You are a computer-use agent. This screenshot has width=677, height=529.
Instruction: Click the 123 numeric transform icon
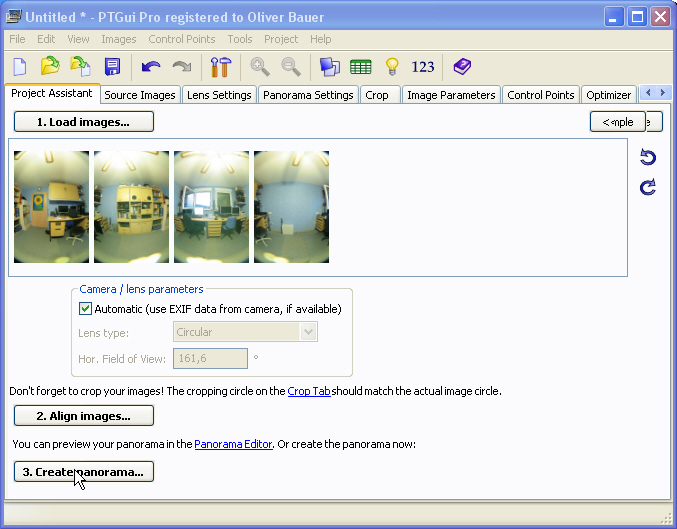click(423, 67)
